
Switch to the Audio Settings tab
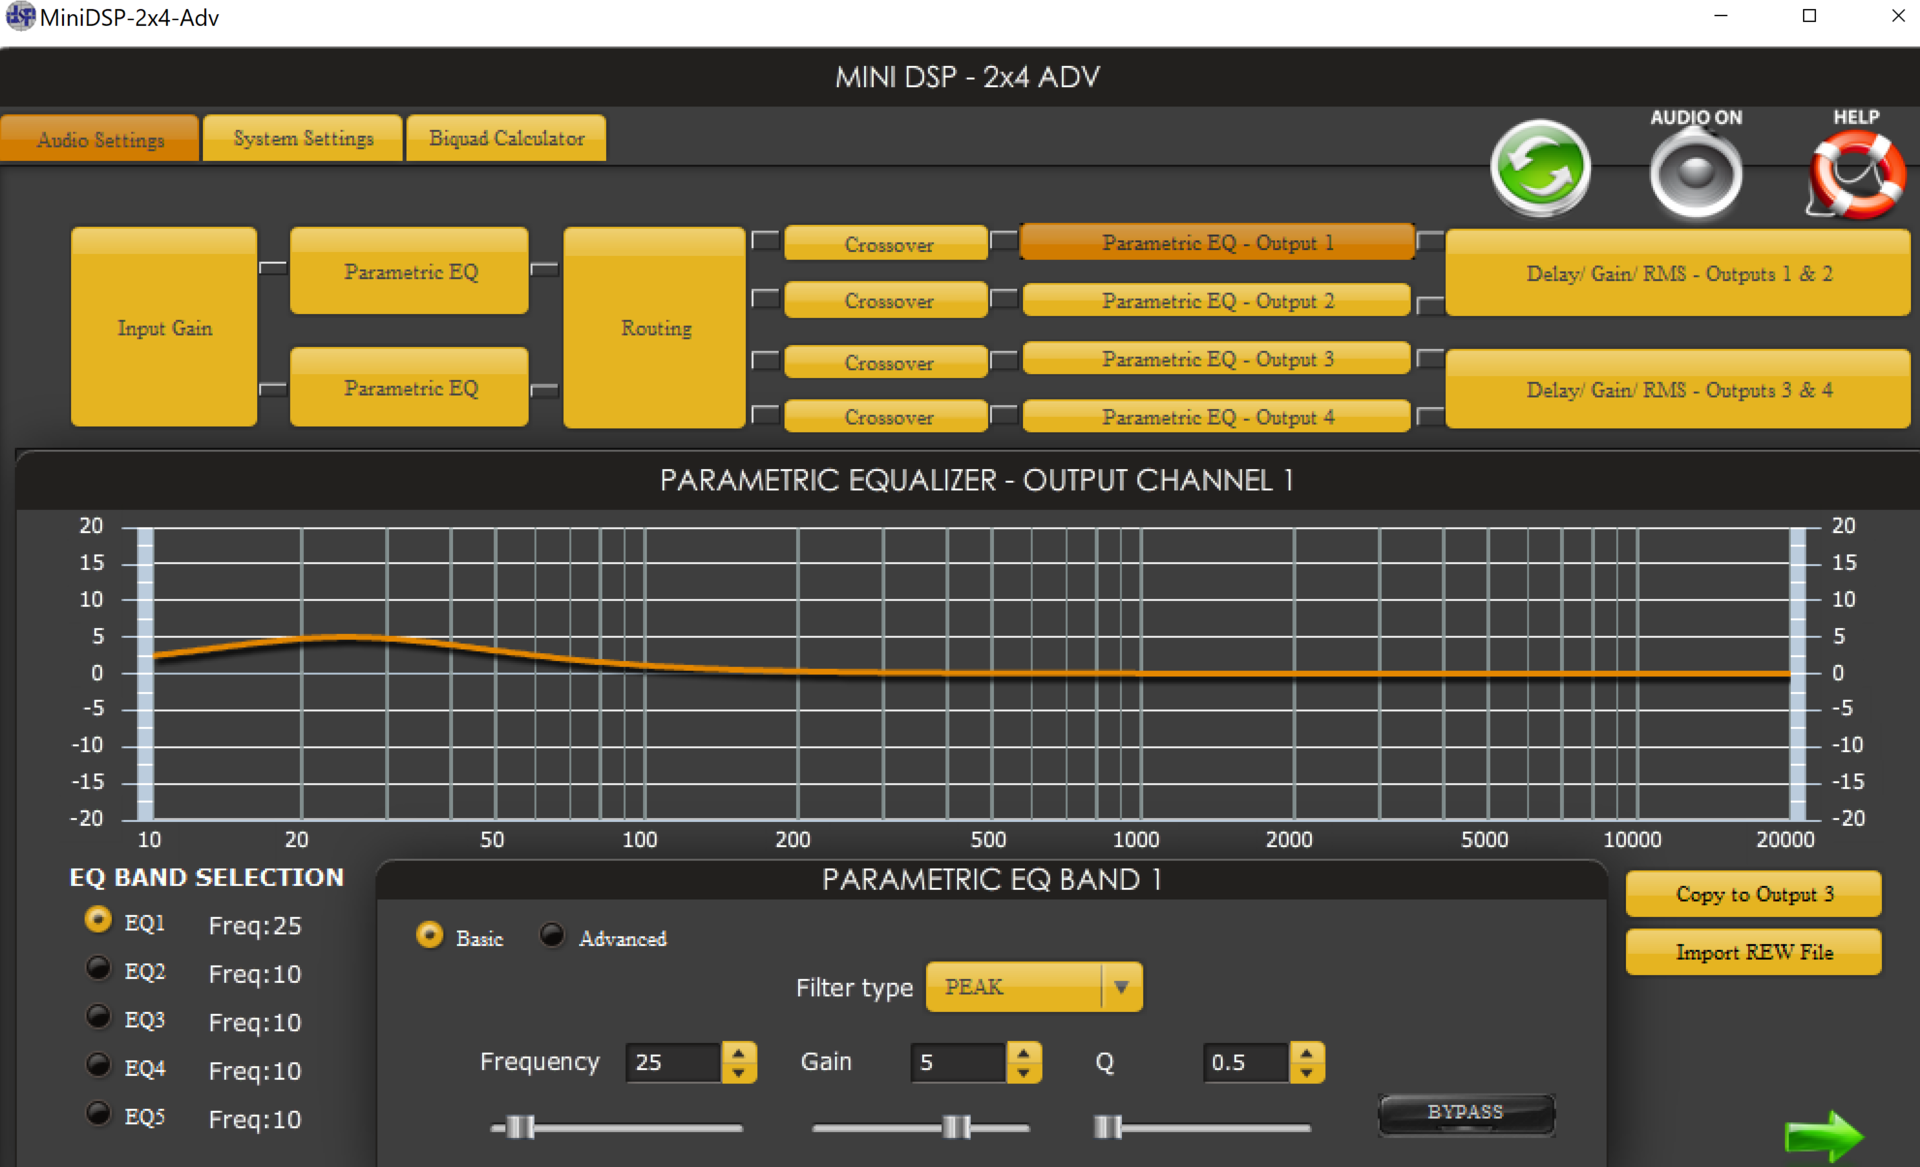tap(100, 139)
